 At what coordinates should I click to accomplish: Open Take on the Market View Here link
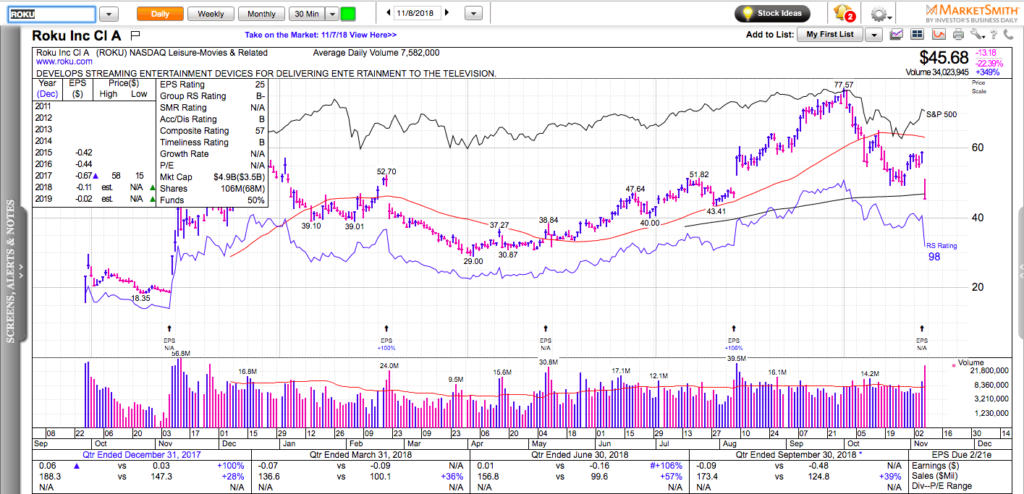(x=321, y=35)
